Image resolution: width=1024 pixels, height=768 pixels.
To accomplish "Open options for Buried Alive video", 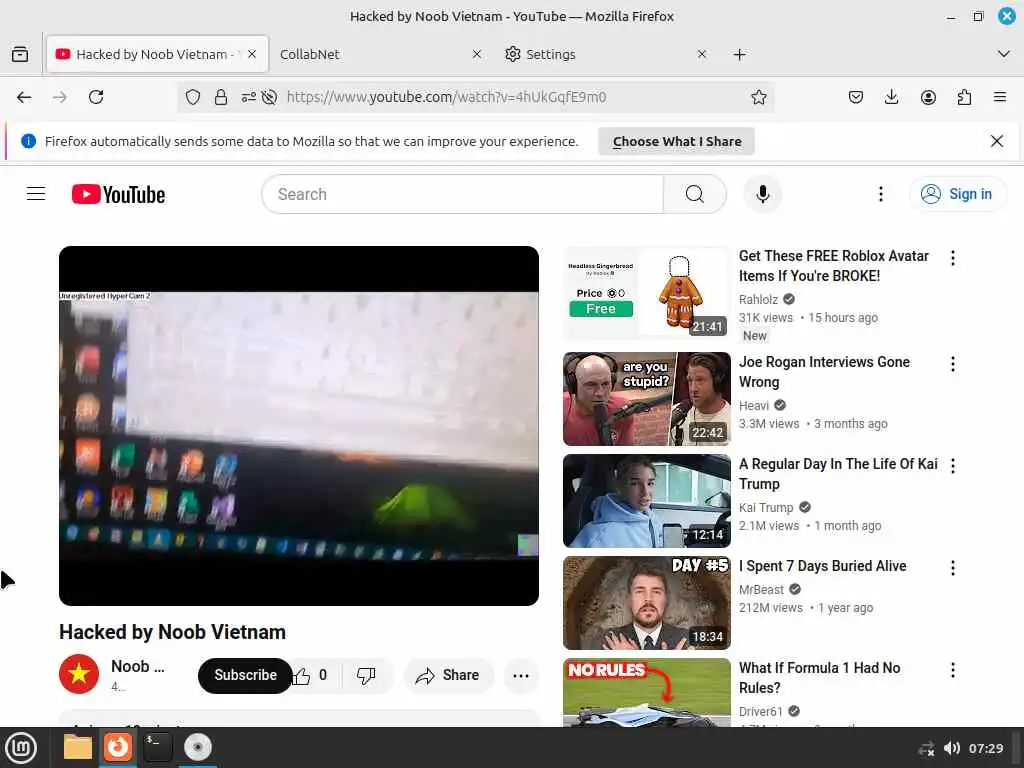I will (x=953, y=568).
